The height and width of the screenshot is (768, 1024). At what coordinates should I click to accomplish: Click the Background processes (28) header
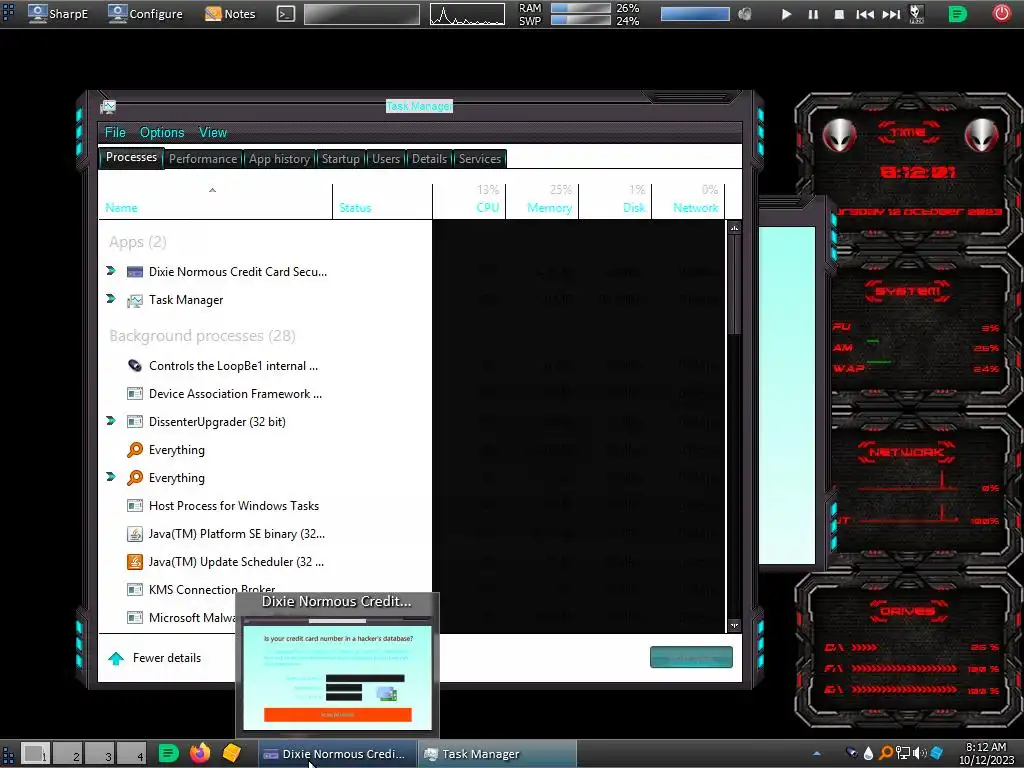click(x=202, y=336)
